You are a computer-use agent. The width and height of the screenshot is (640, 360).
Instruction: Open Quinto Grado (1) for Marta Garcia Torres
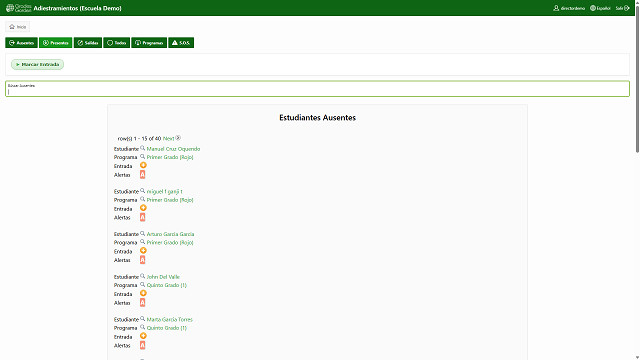click(x=167, y=328)
